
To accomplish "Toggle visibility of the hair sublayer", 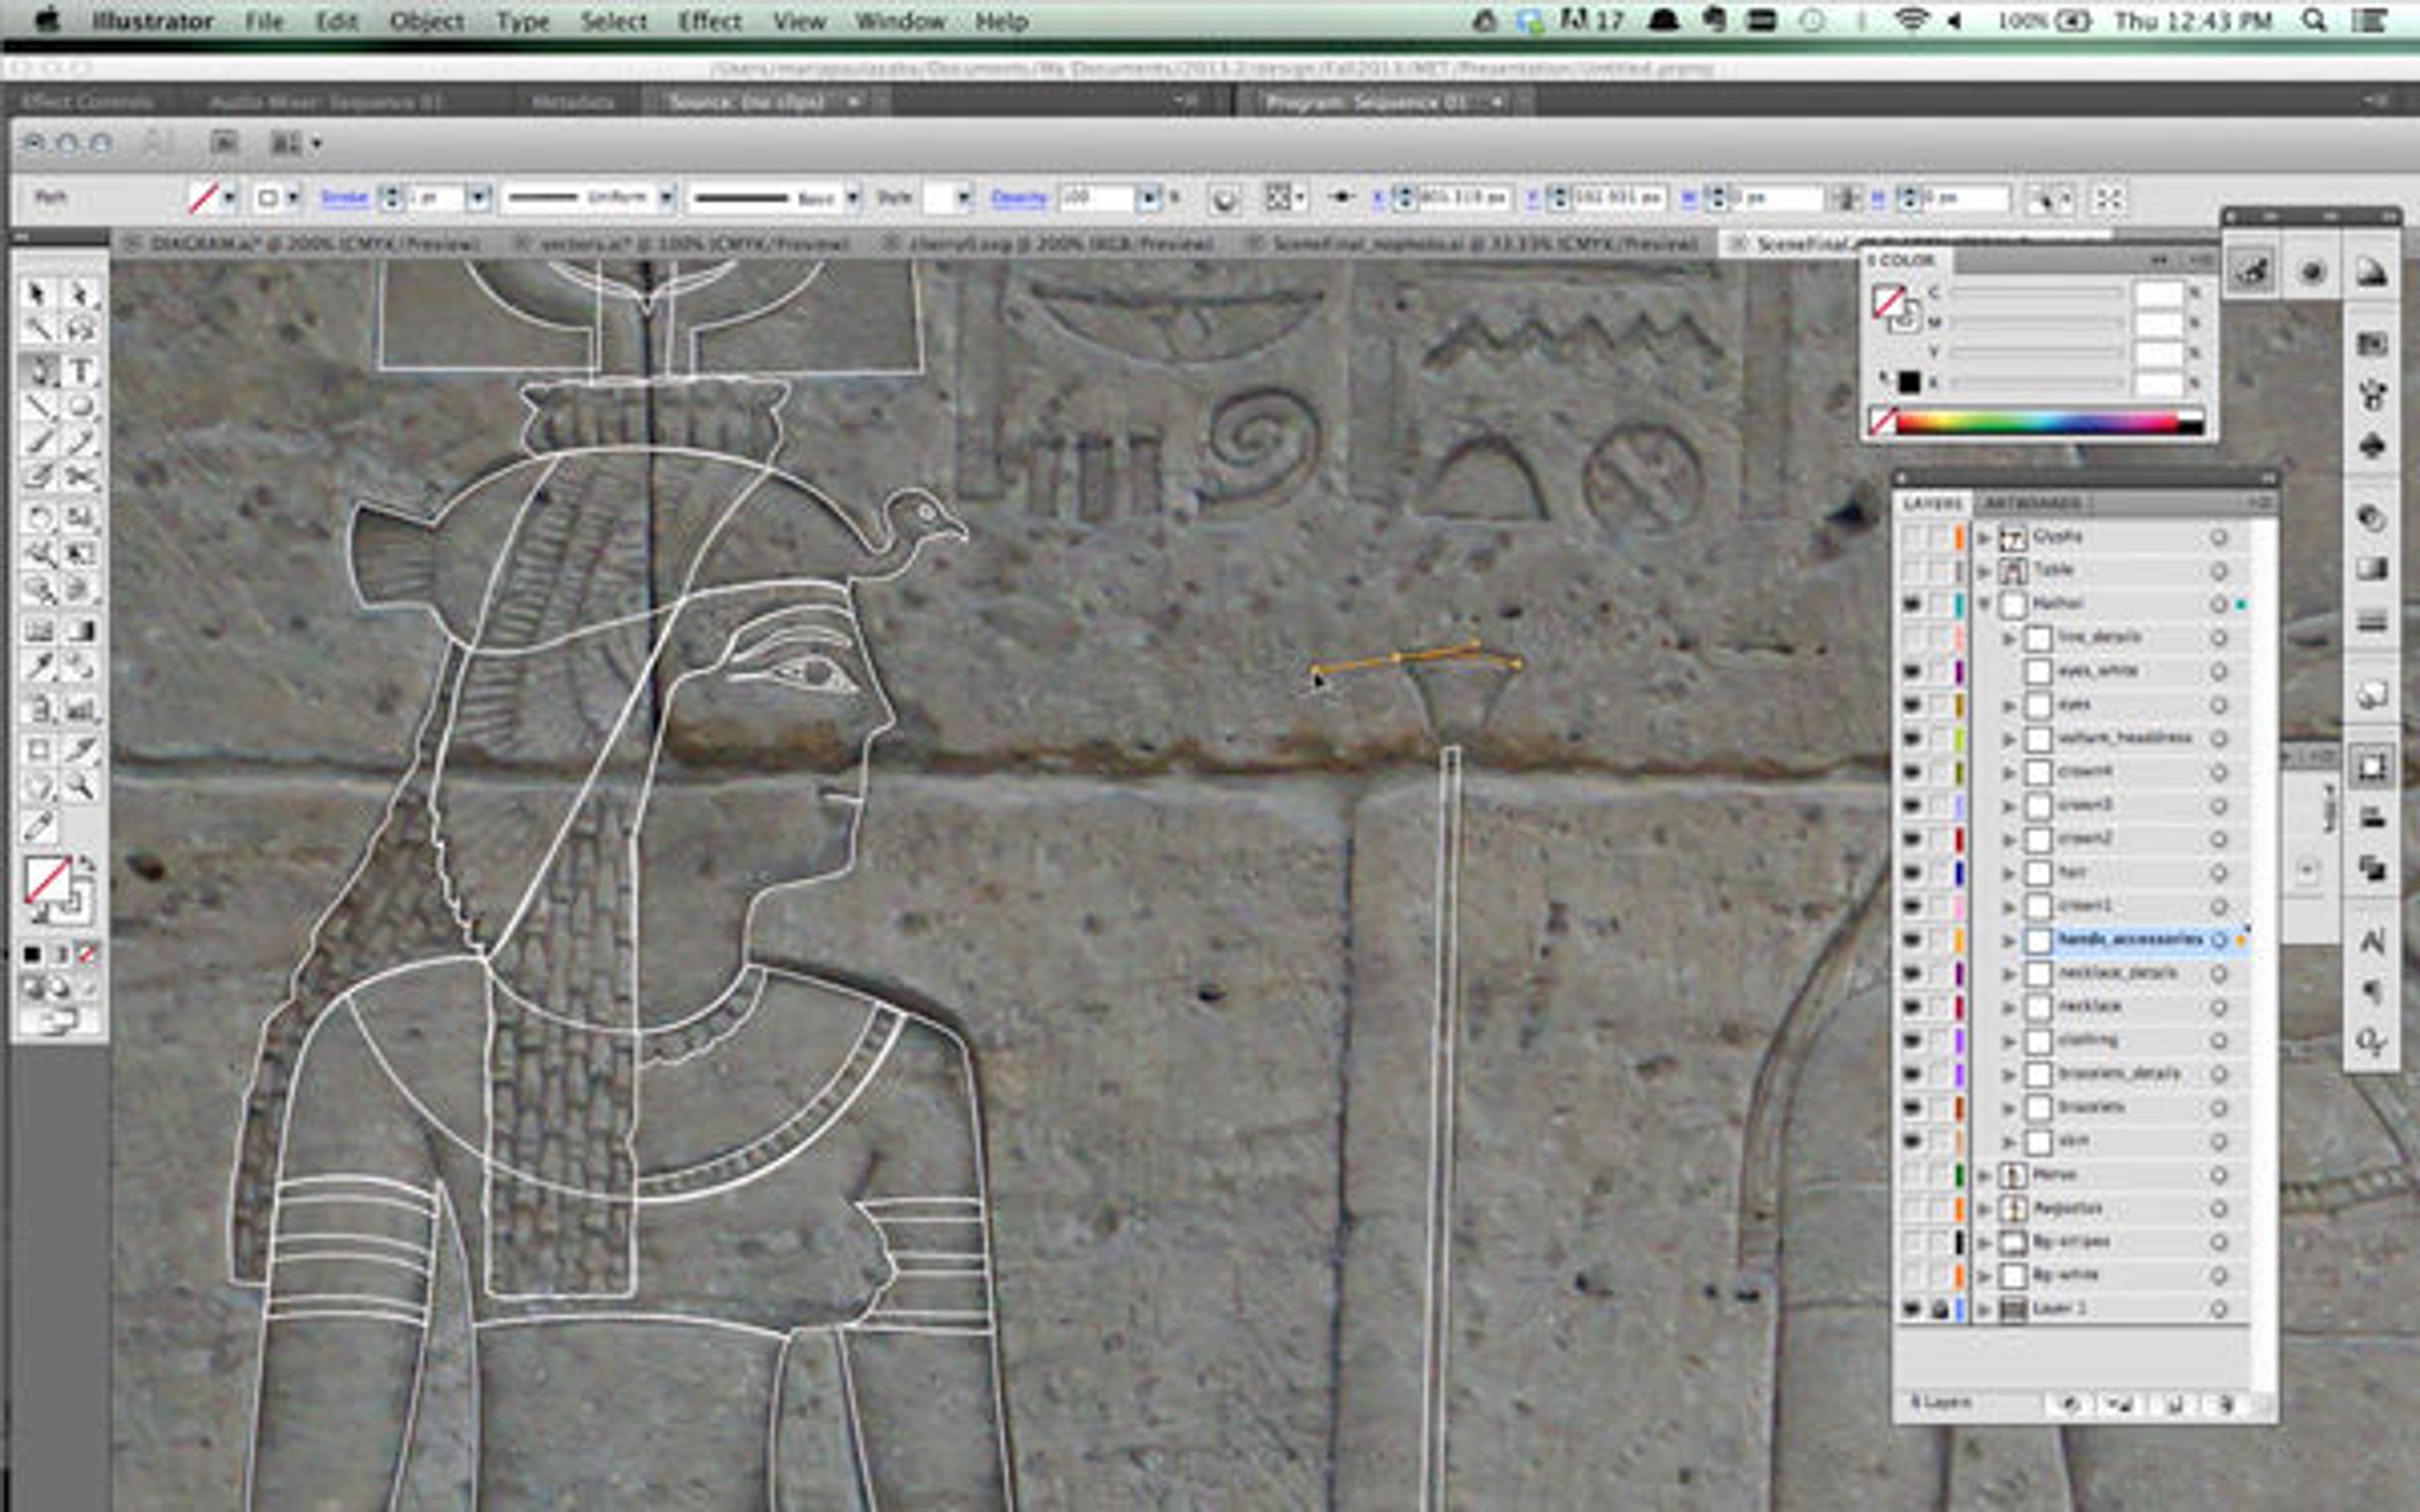I will (1911, 873).
